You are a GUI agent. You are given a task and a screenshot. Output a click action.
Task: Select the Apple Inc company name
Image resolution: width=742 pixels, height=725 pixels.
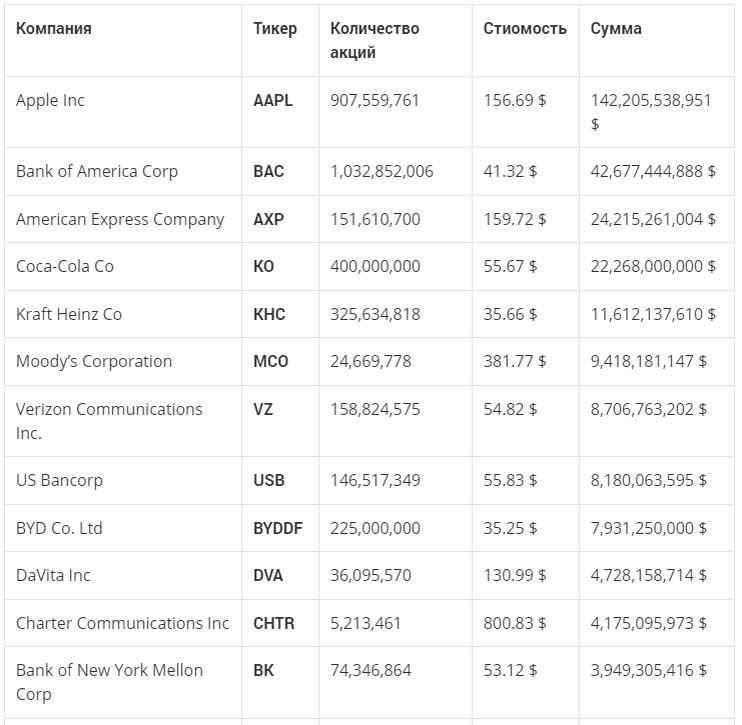[50, 101]
